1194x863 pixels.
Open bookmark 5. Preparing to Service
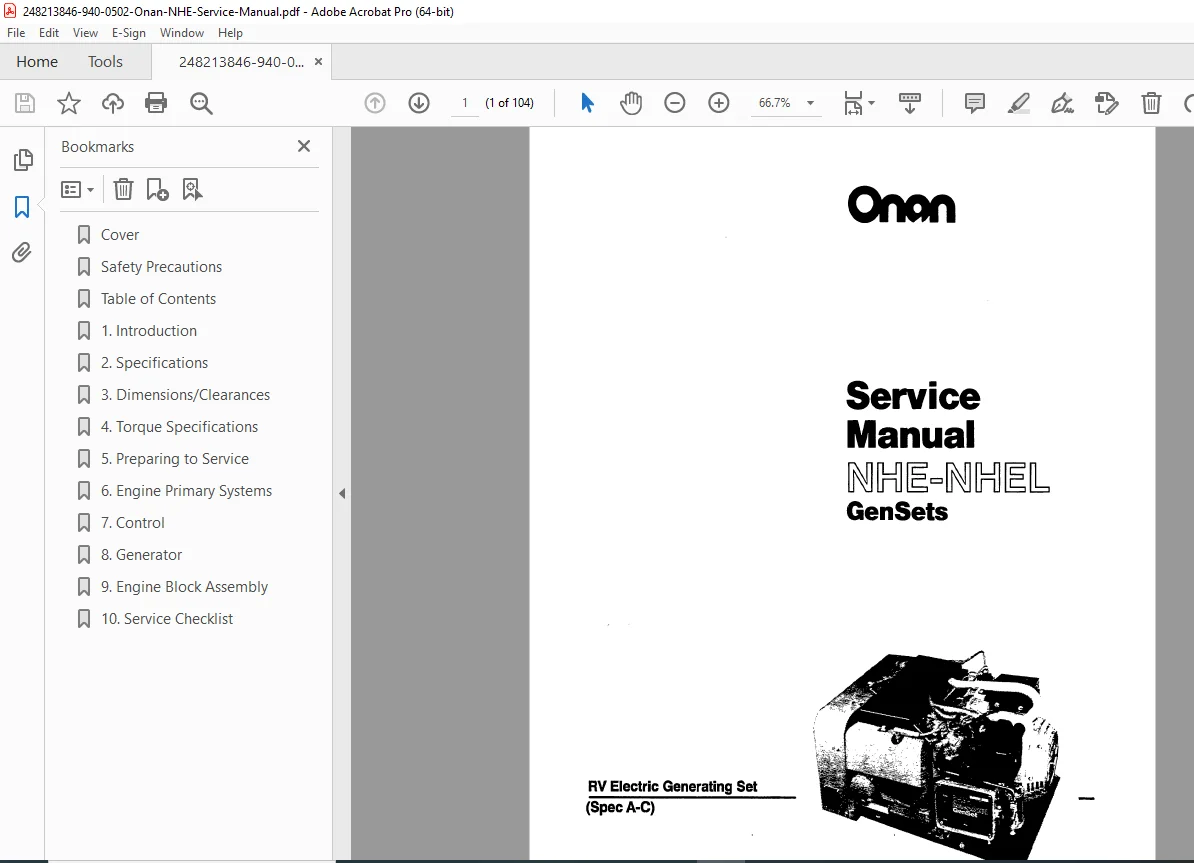point(175,459)
